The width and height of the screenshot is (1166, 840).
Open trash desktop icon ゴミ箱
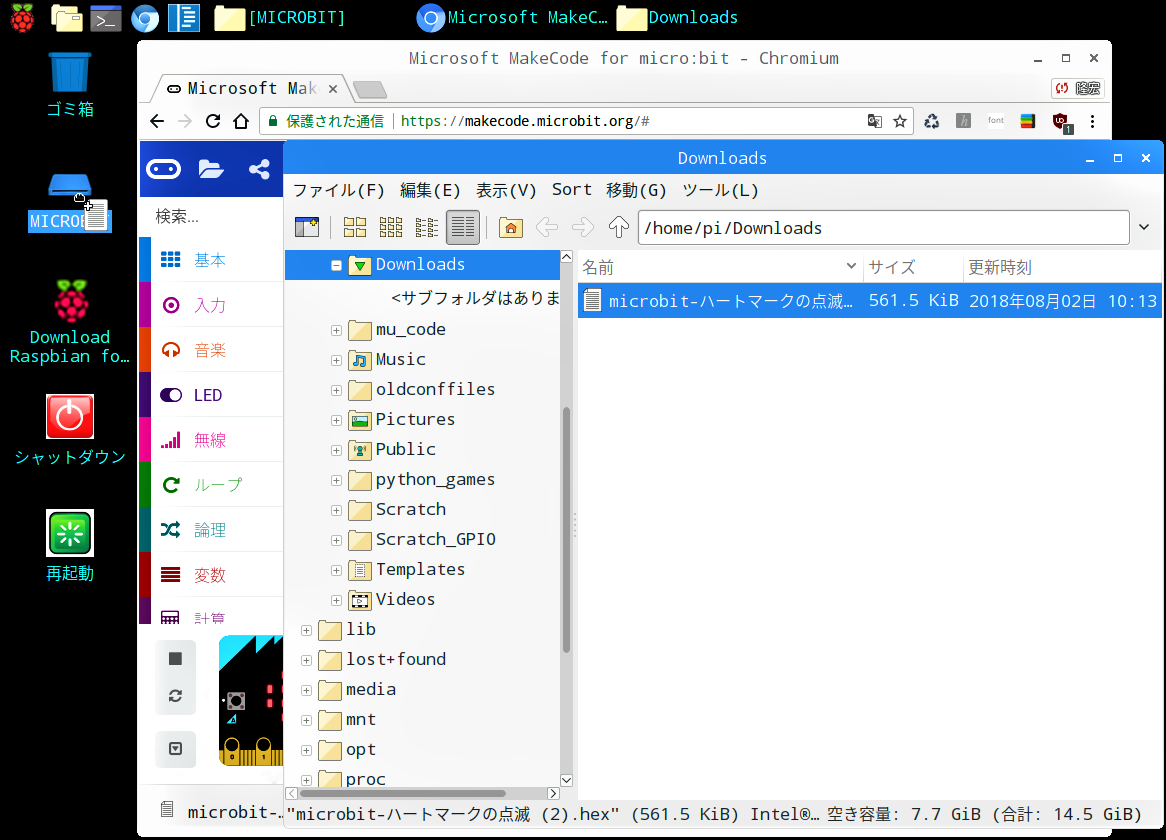pos(70,84)
